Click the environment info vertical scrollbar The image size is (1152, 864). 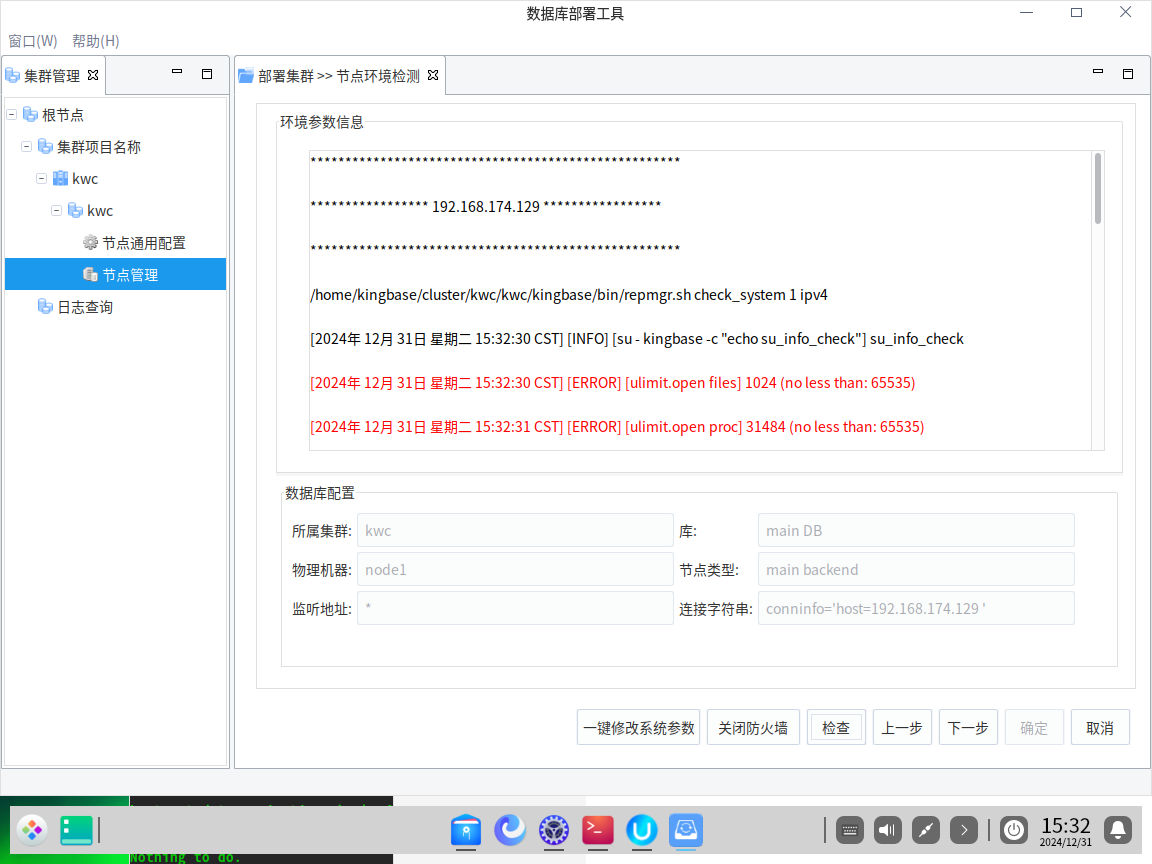click(1097, 188)
